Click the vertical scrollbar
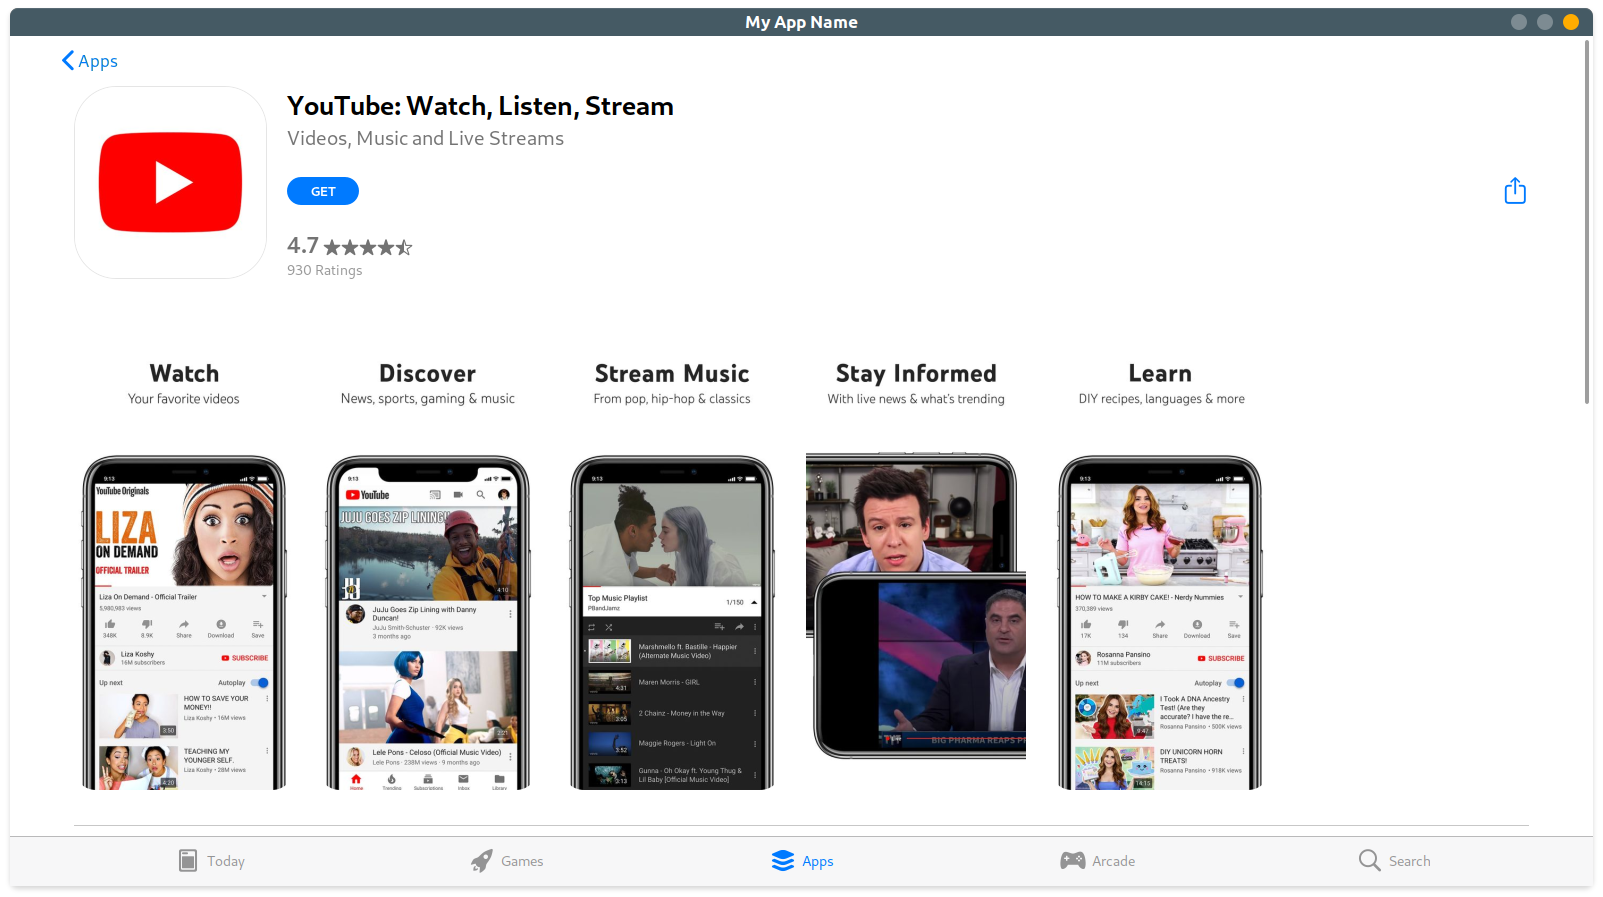Screen dimensions: 1603x897 tap(1587, 221)
